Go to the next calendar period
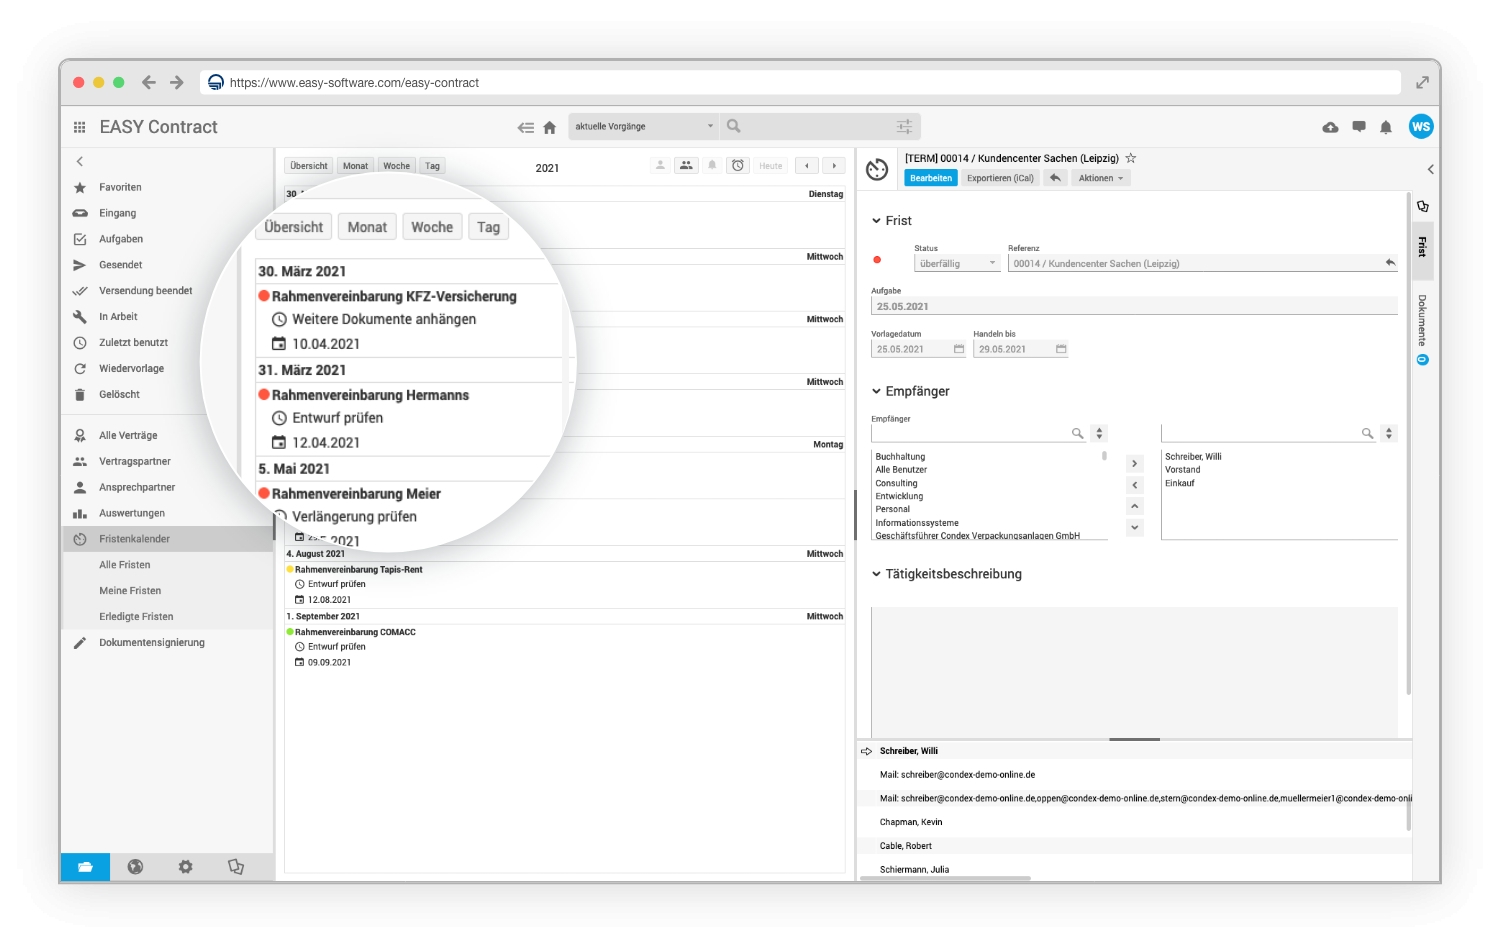 click(834, 166)
